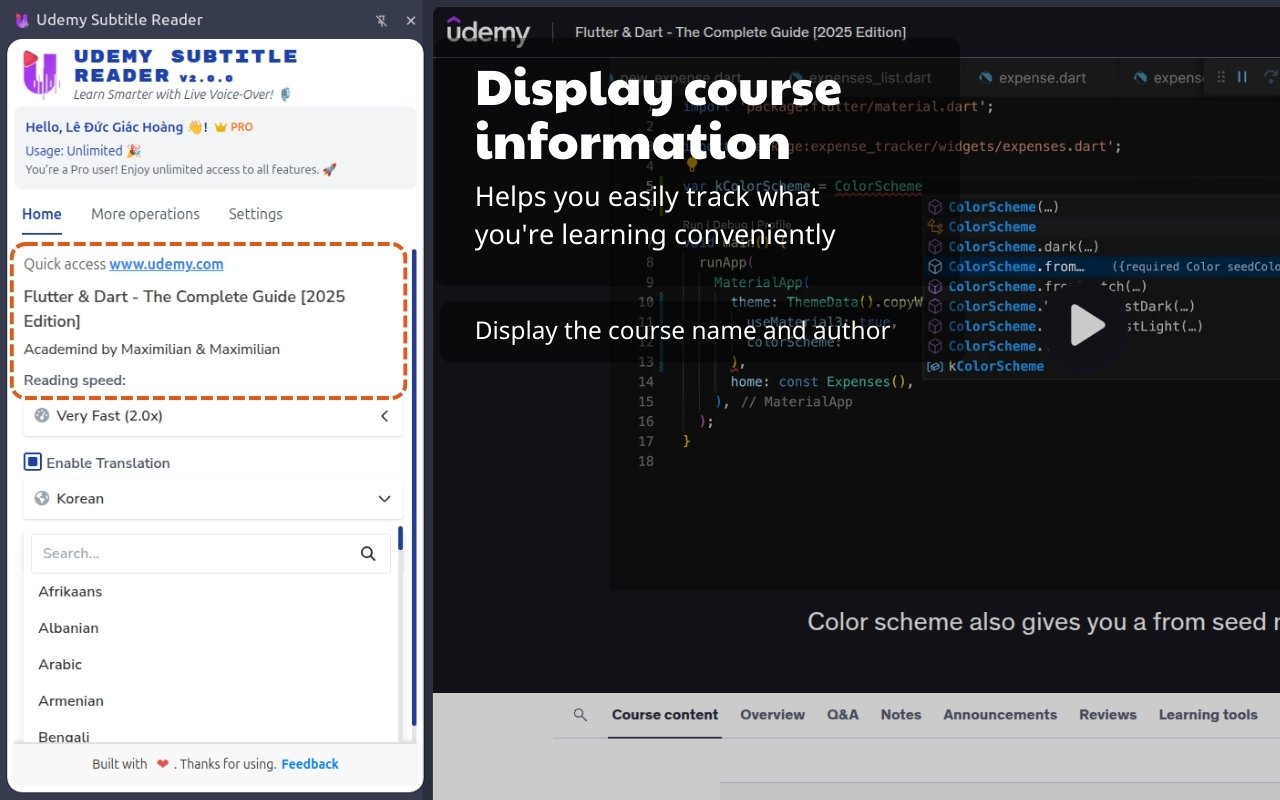Open the Notes tab
Viewport: 1280px width, 800px height.
(901, 714)
